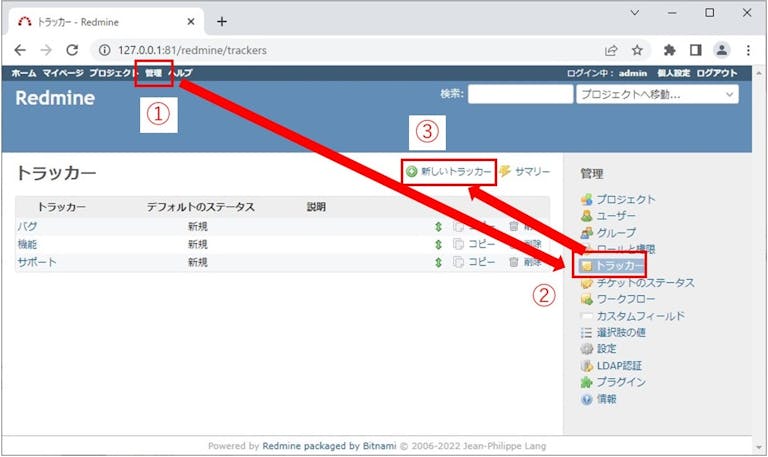This screenshot has width=768, height=457.
Task: Copy the 機能 tracker
Action: 474,244
